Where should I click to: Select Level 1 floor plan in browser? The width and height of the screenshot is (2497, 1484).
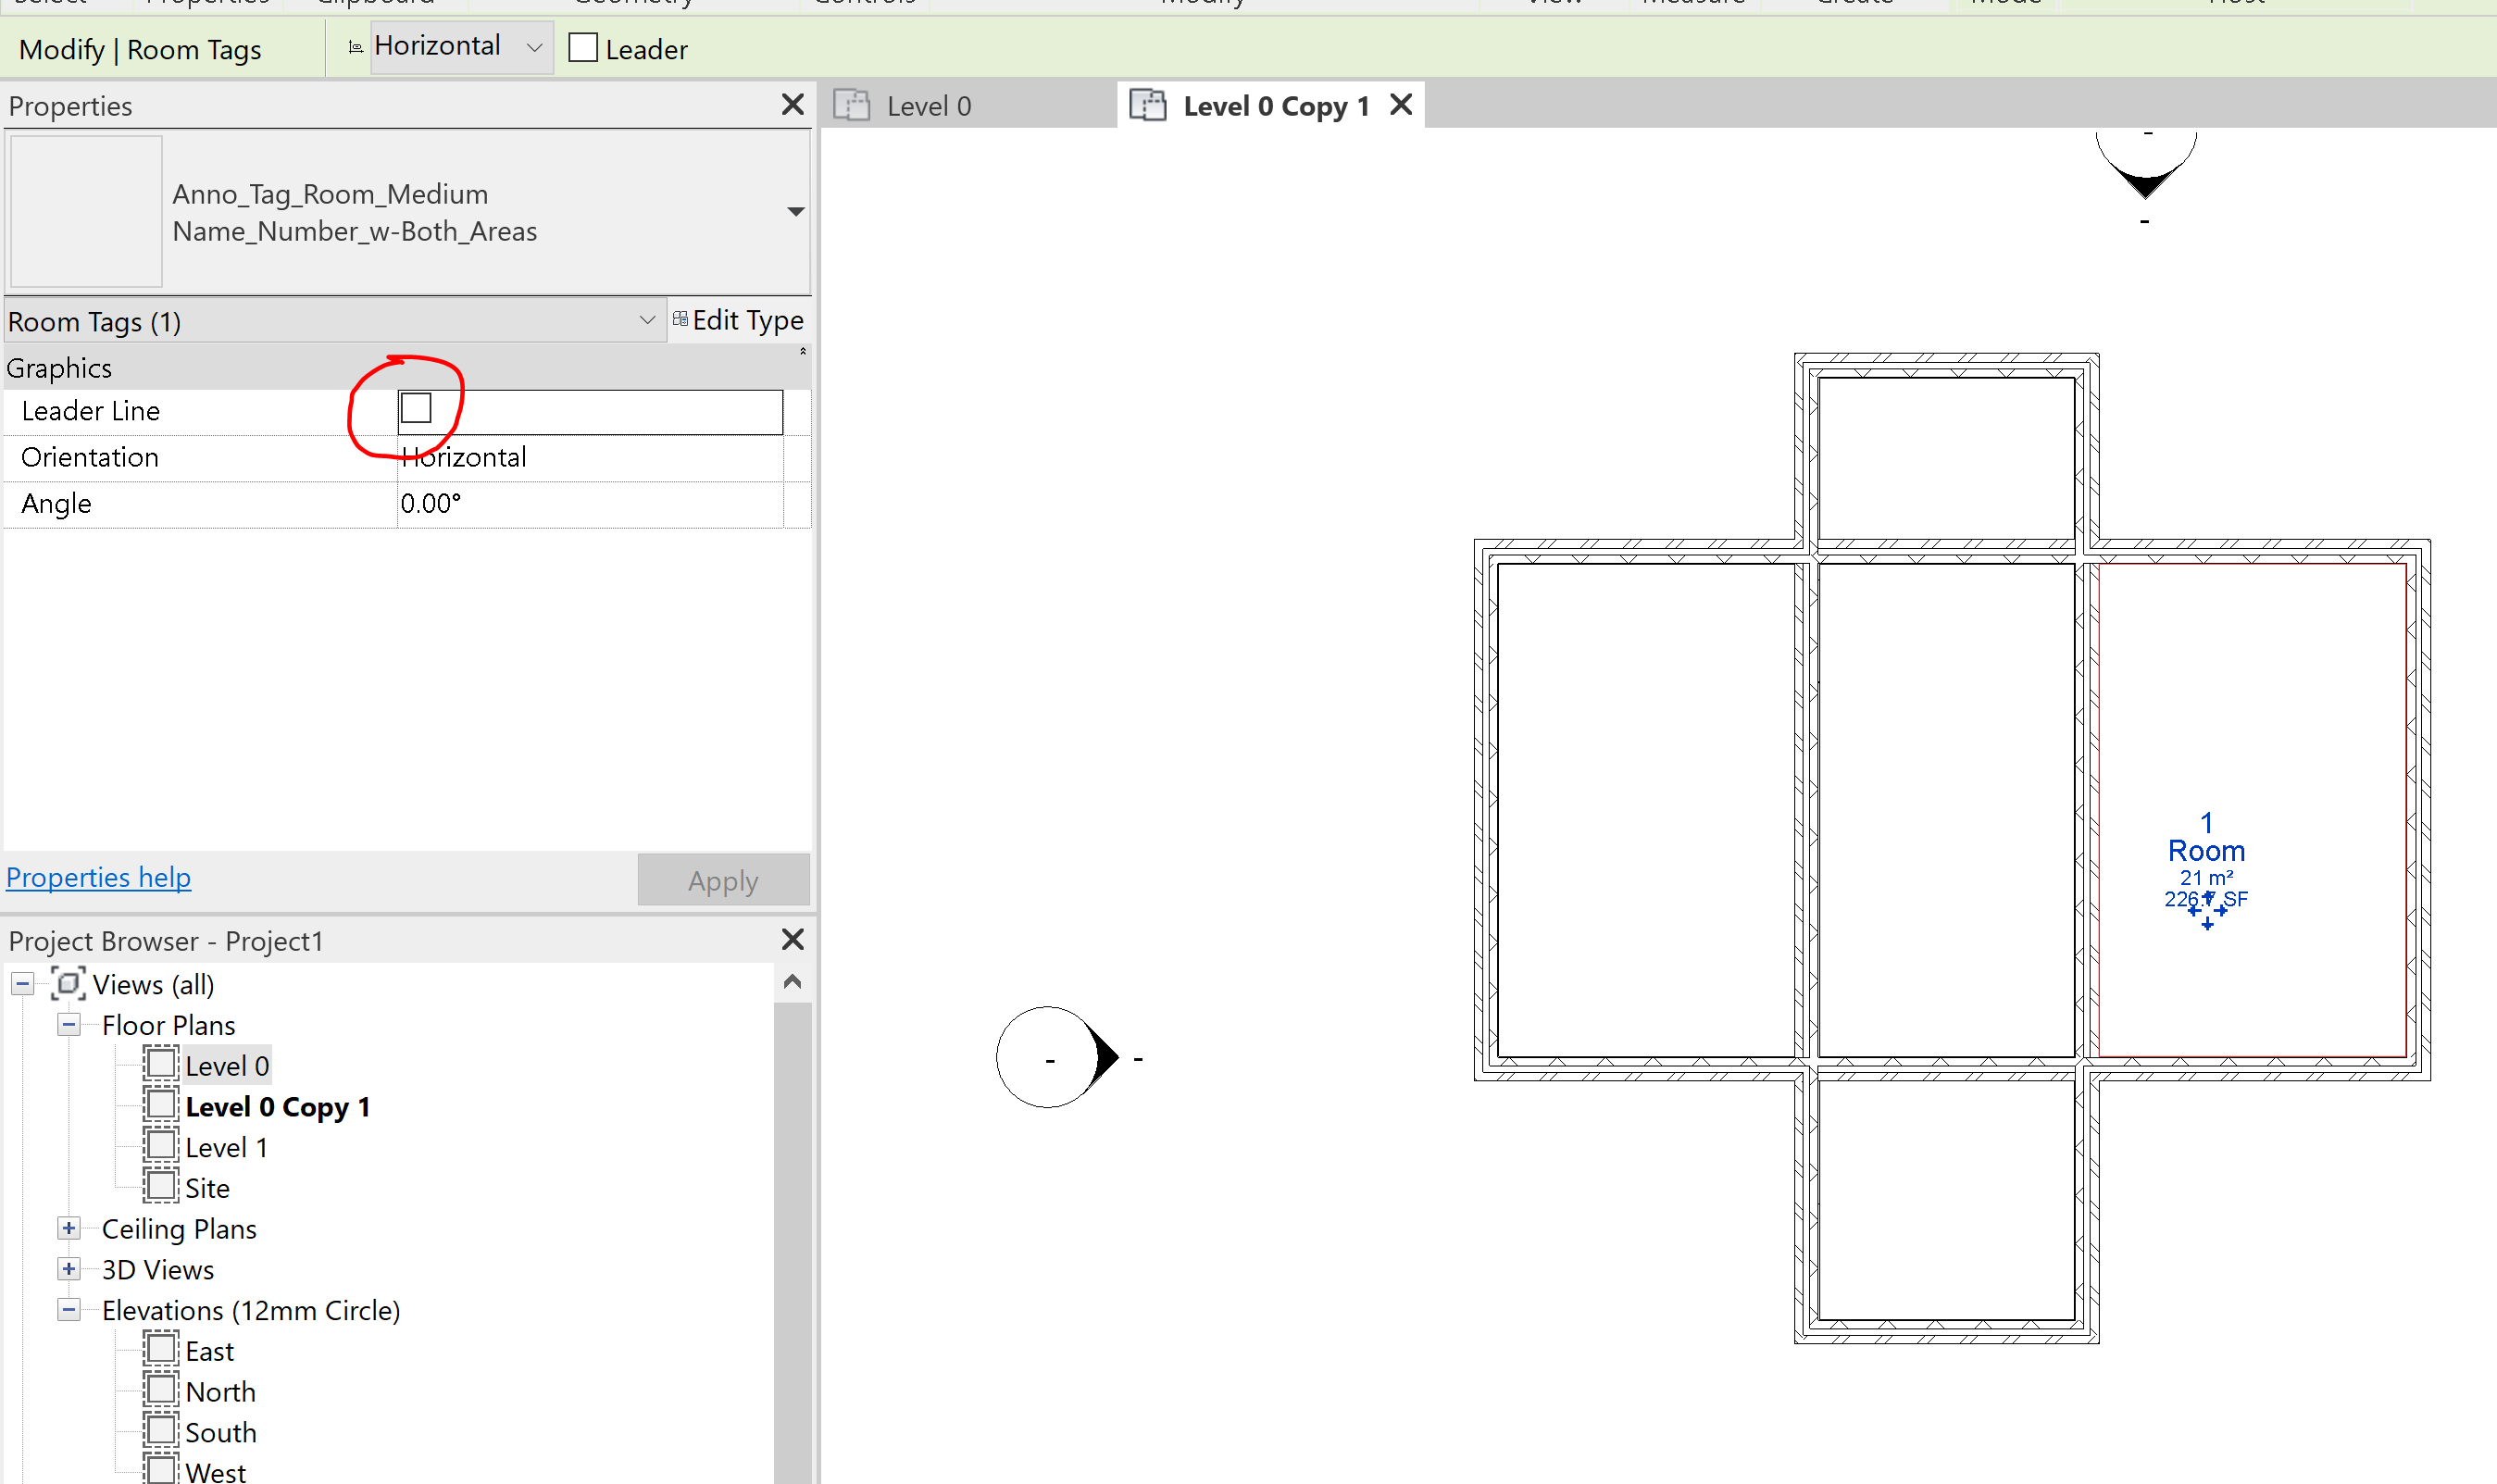(x=227, y=1147)
